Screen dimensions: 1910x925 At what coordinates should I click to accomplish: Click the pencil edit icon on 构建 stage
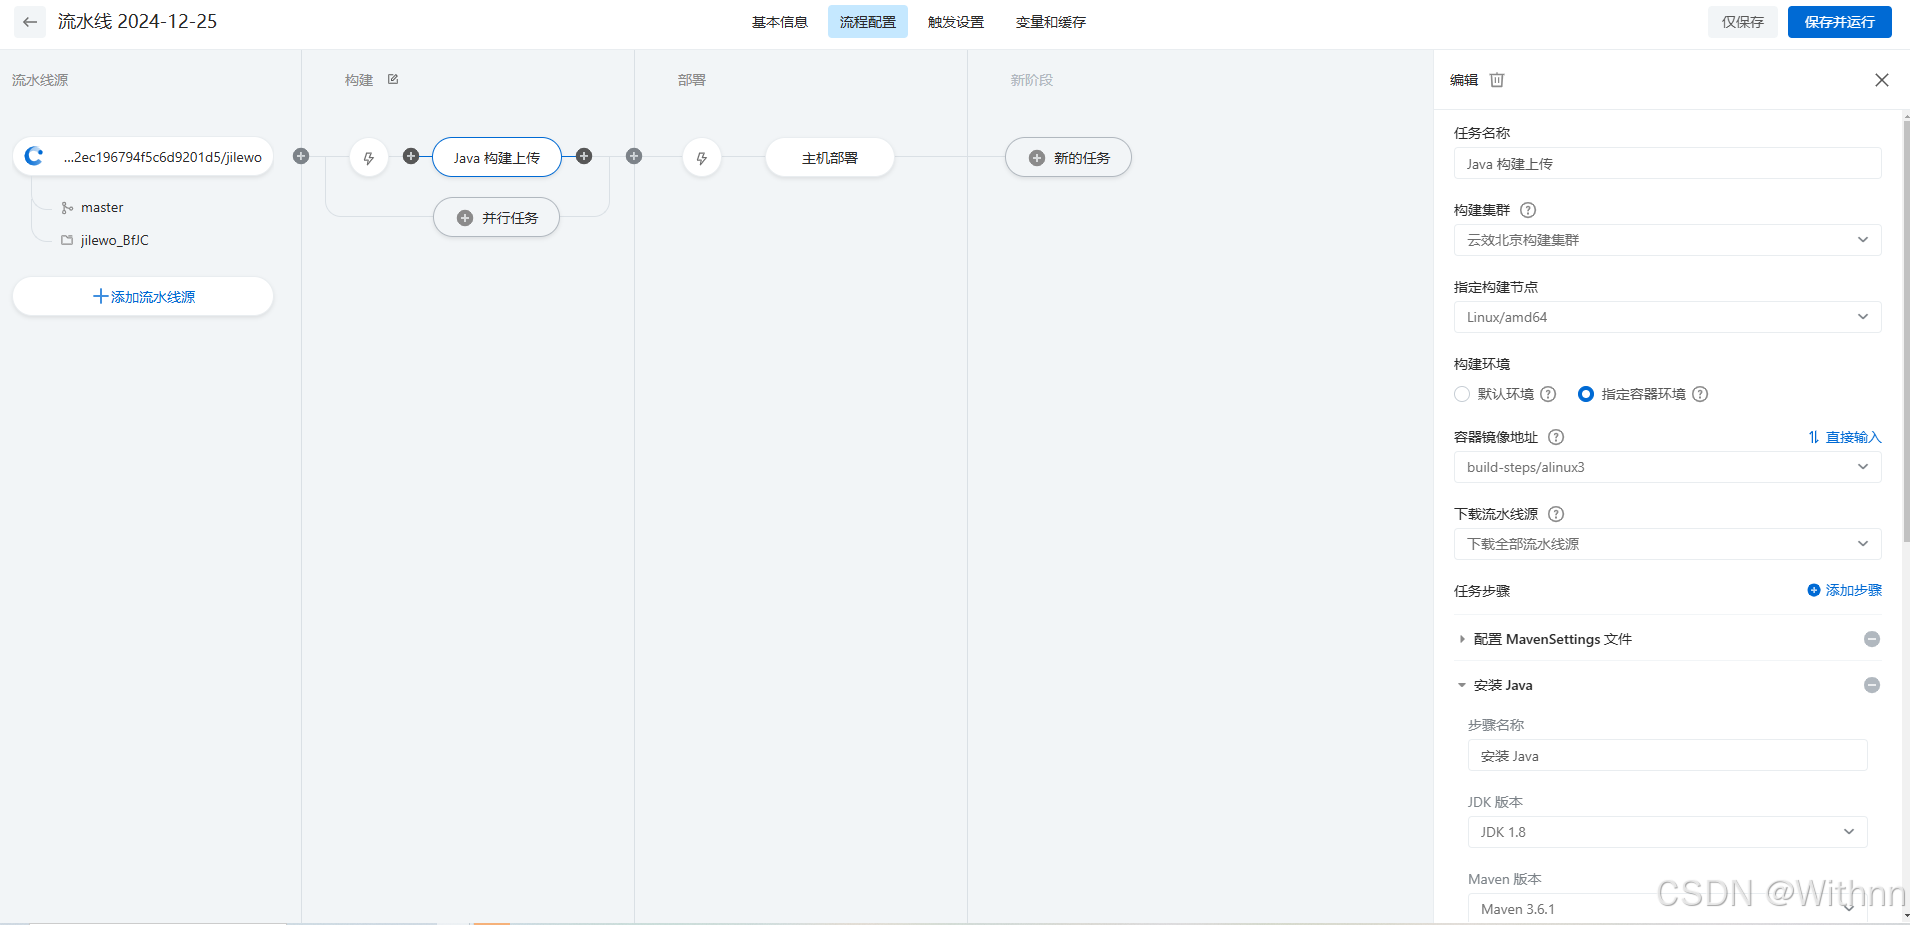tap(392, 79)
